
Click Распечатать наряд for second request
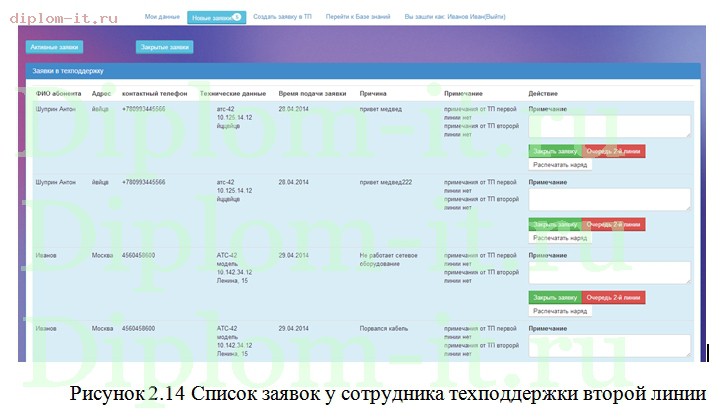(560, 238)
